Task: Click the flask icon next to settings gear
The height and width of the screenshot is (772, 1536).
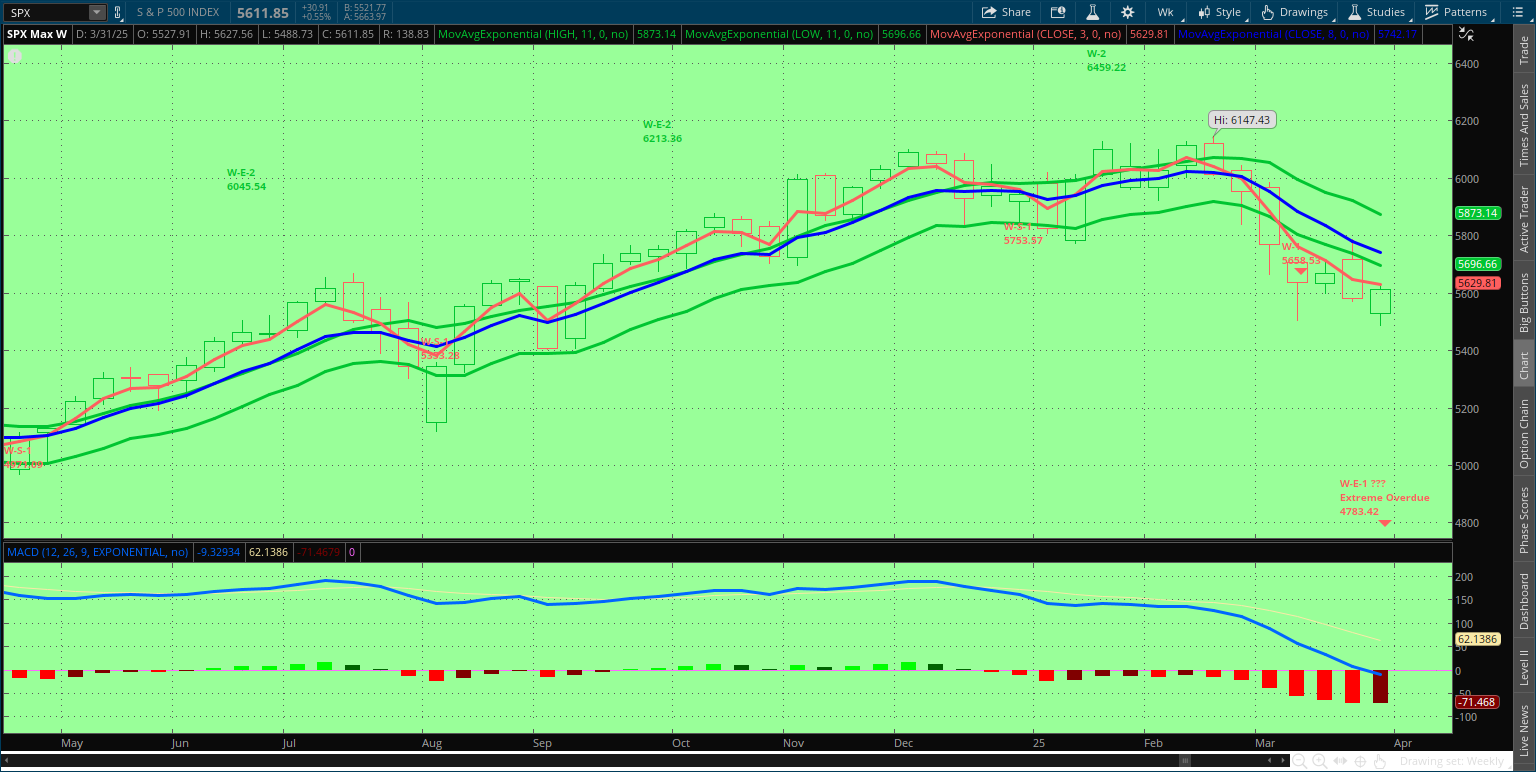Action: point(1093,12)
